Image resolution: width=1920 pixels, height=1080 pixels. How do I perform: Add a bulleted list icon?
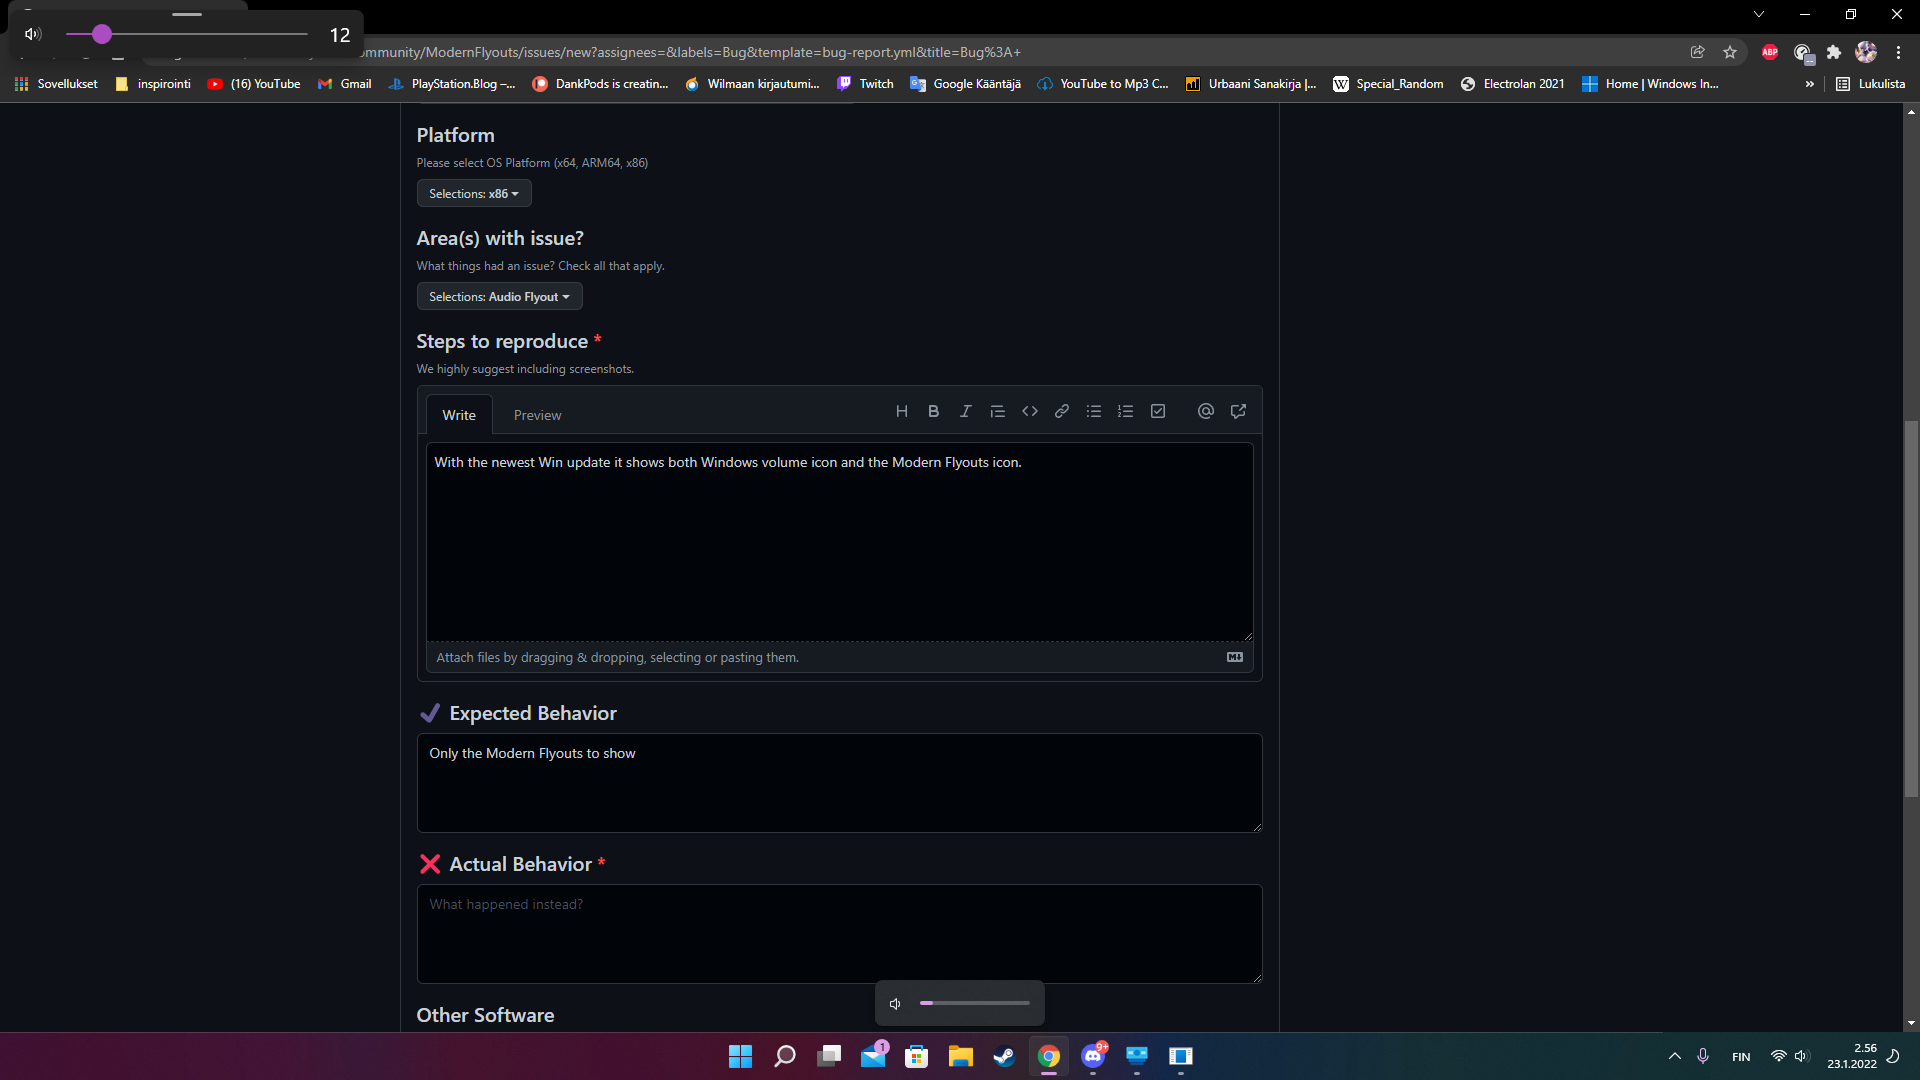click(x=1093, y=411)
